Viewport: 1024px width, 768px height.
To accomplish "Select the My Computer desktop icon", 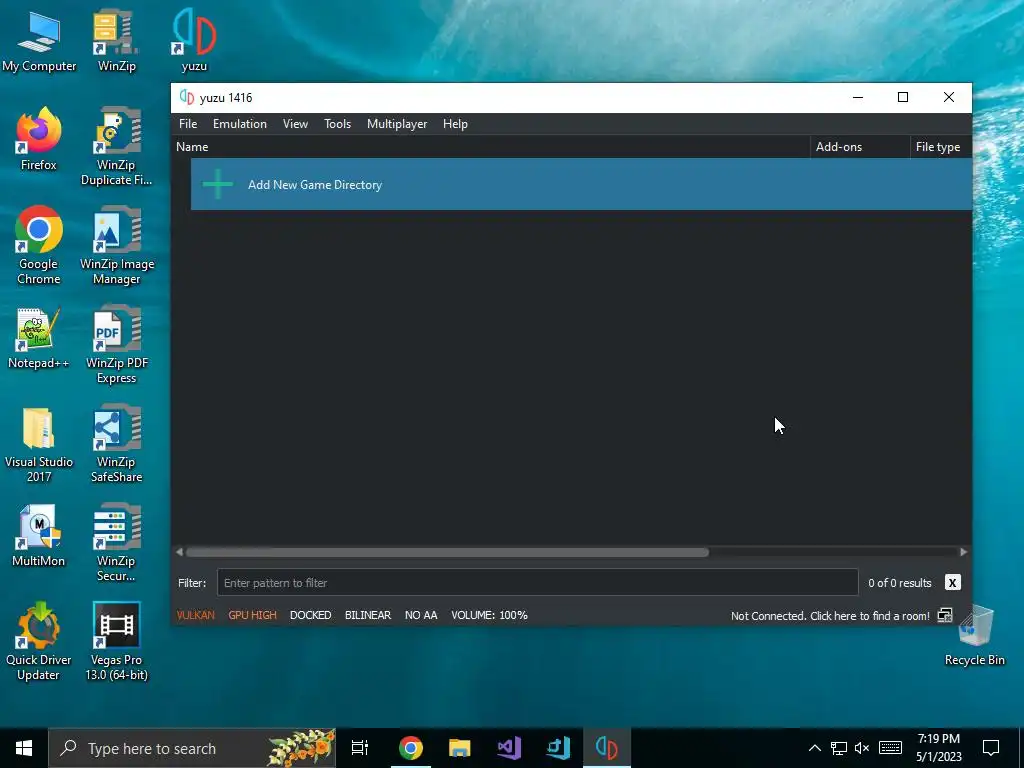I will tap(39, 42).
